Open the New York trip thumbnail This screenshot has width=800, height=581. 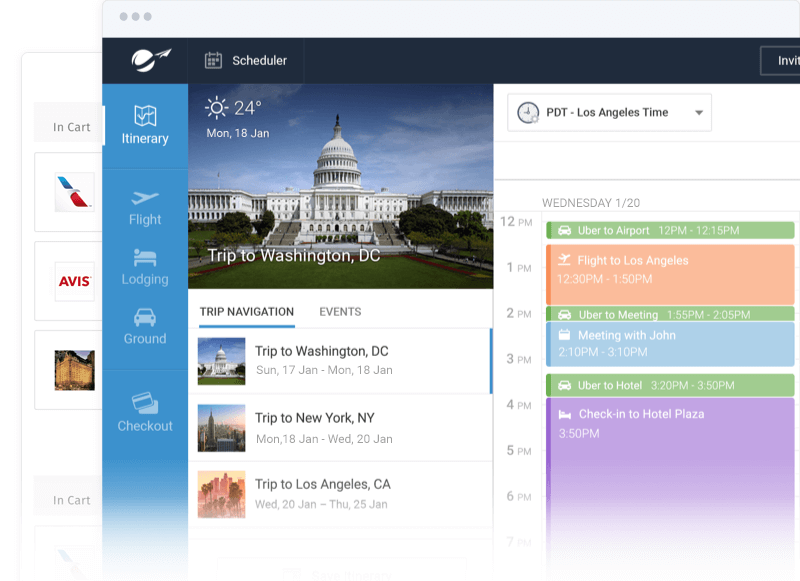pyautogui.click(x=221, y=428)
